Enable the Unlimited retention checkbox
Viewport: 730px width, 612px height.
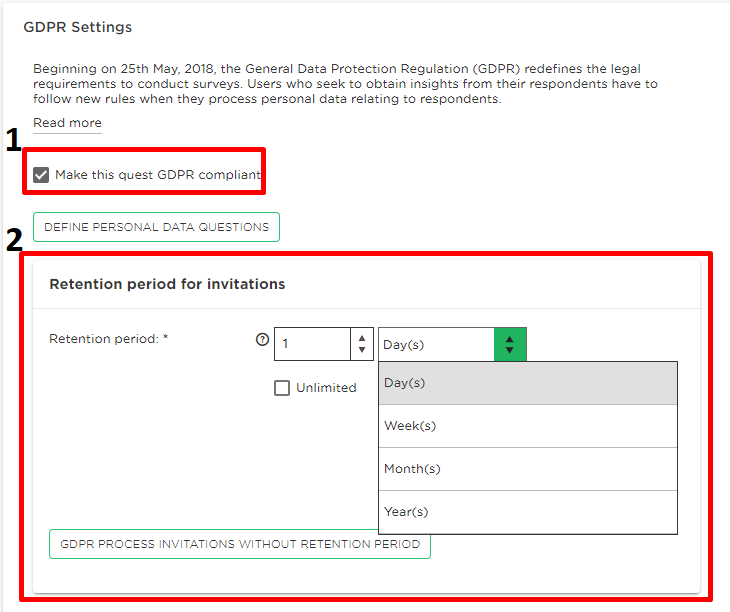point(282,388)
